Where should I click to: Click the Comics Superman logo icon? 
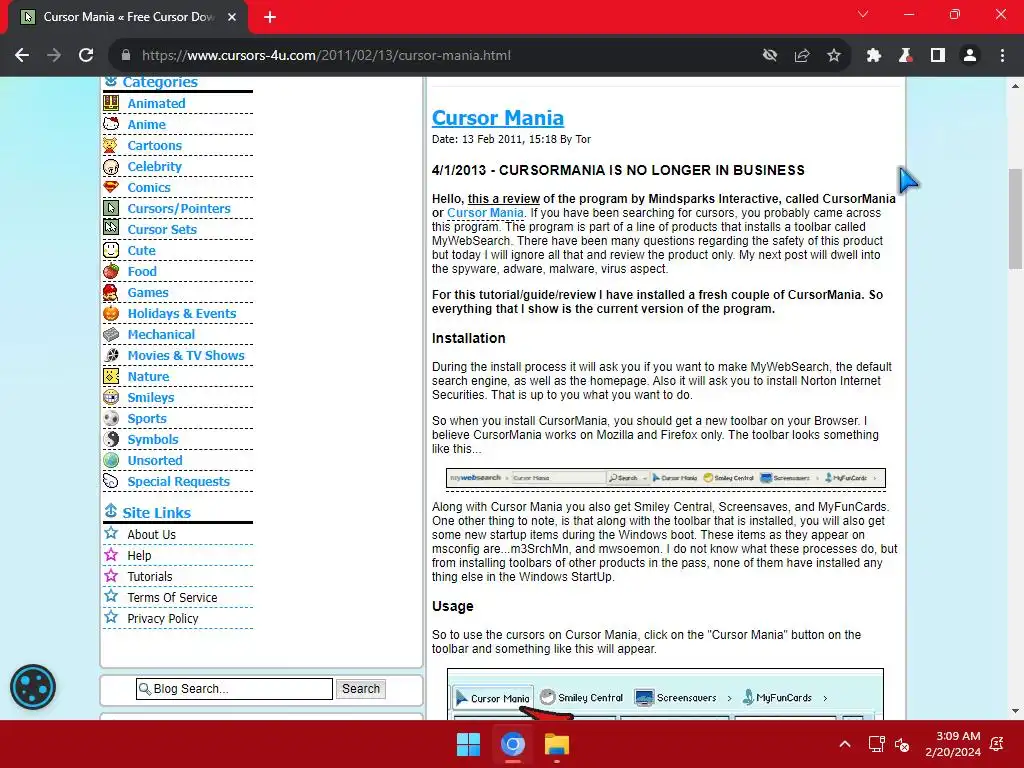pyautogui.click(x=111, y=187)
